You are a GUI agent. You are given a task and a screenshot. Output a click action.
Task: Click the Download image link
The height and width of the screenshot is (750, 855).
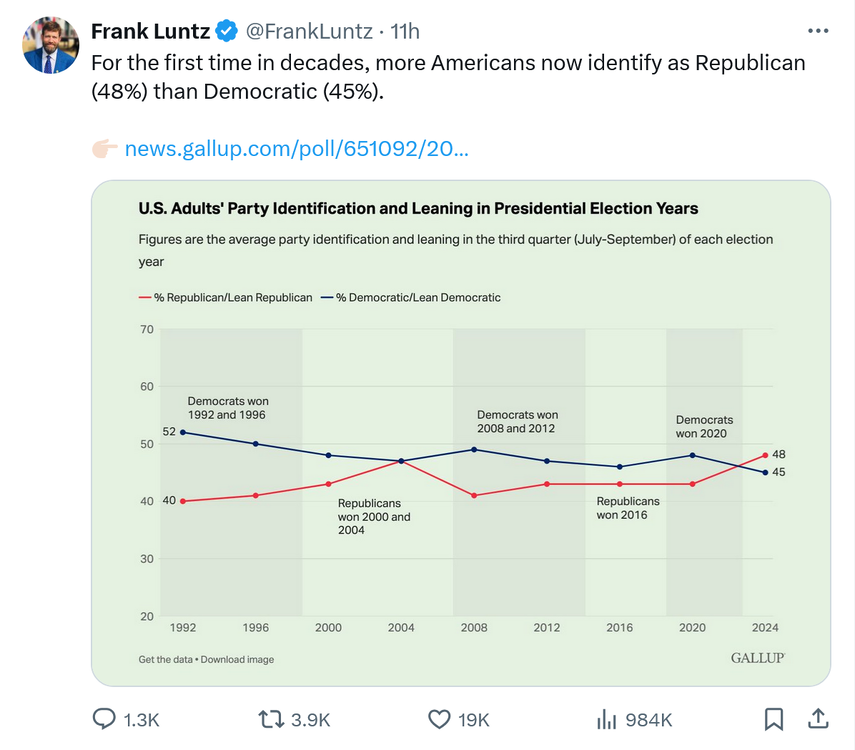pyautogui.click(x=237, y=659)
